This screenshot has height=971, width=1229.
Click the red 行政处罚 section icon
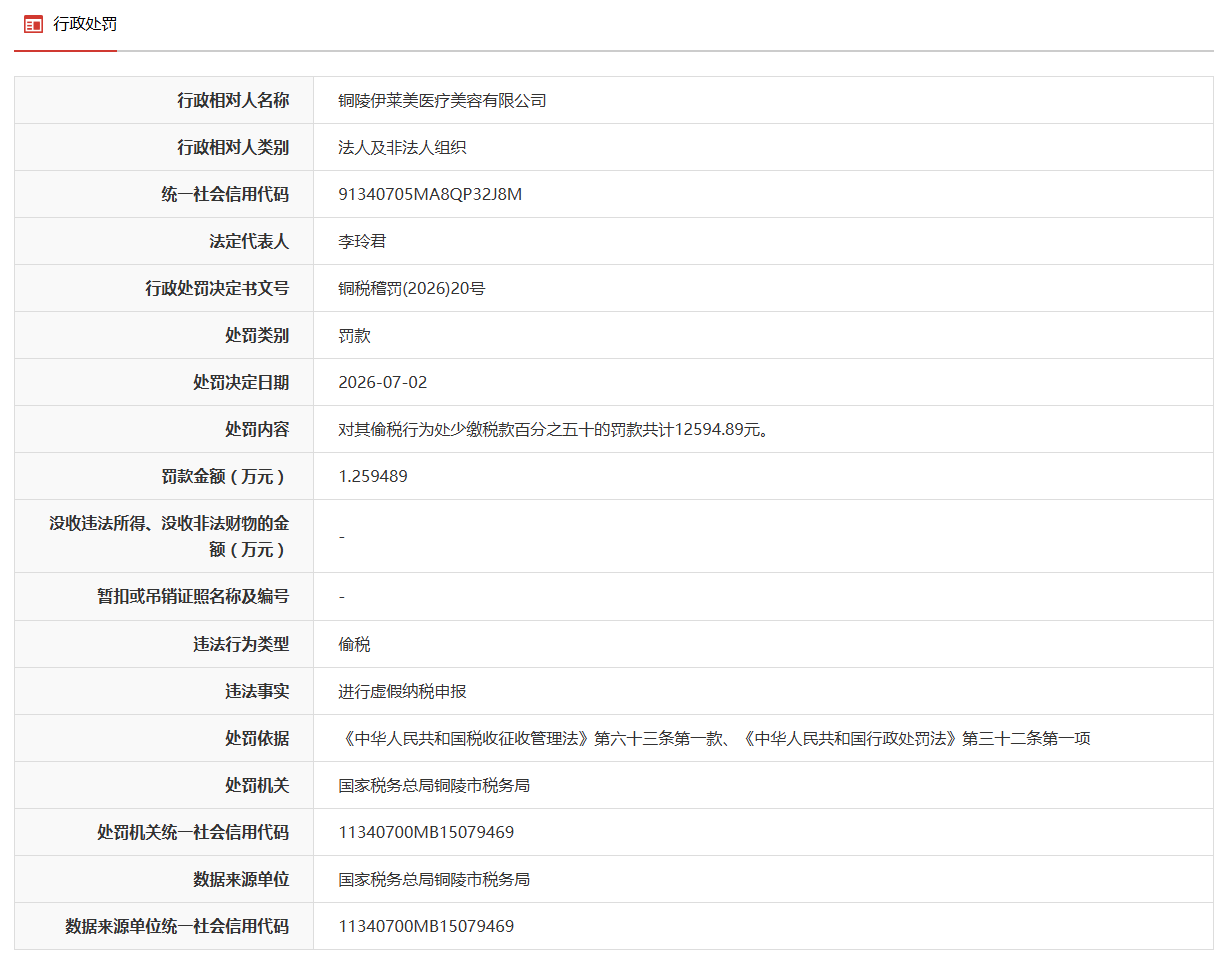pos(34,24)
